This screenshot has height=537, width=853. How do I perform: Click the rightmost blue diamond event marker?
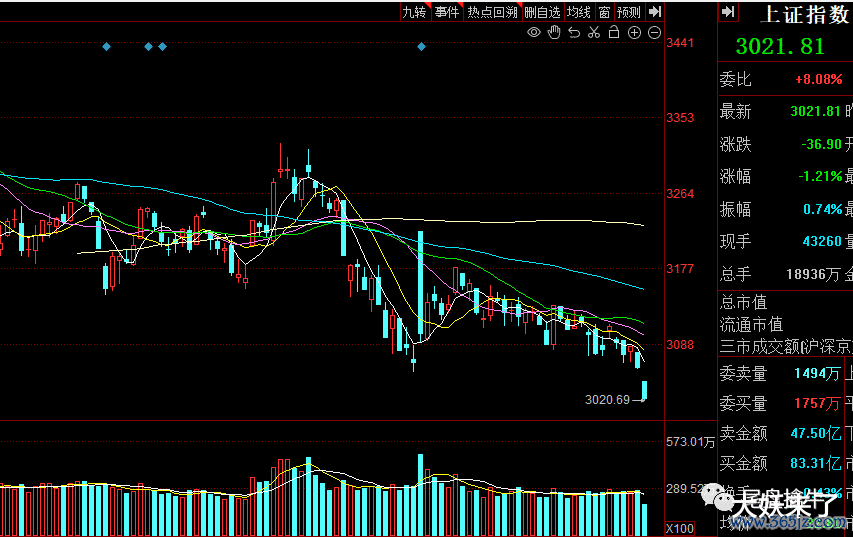[421, 46]
